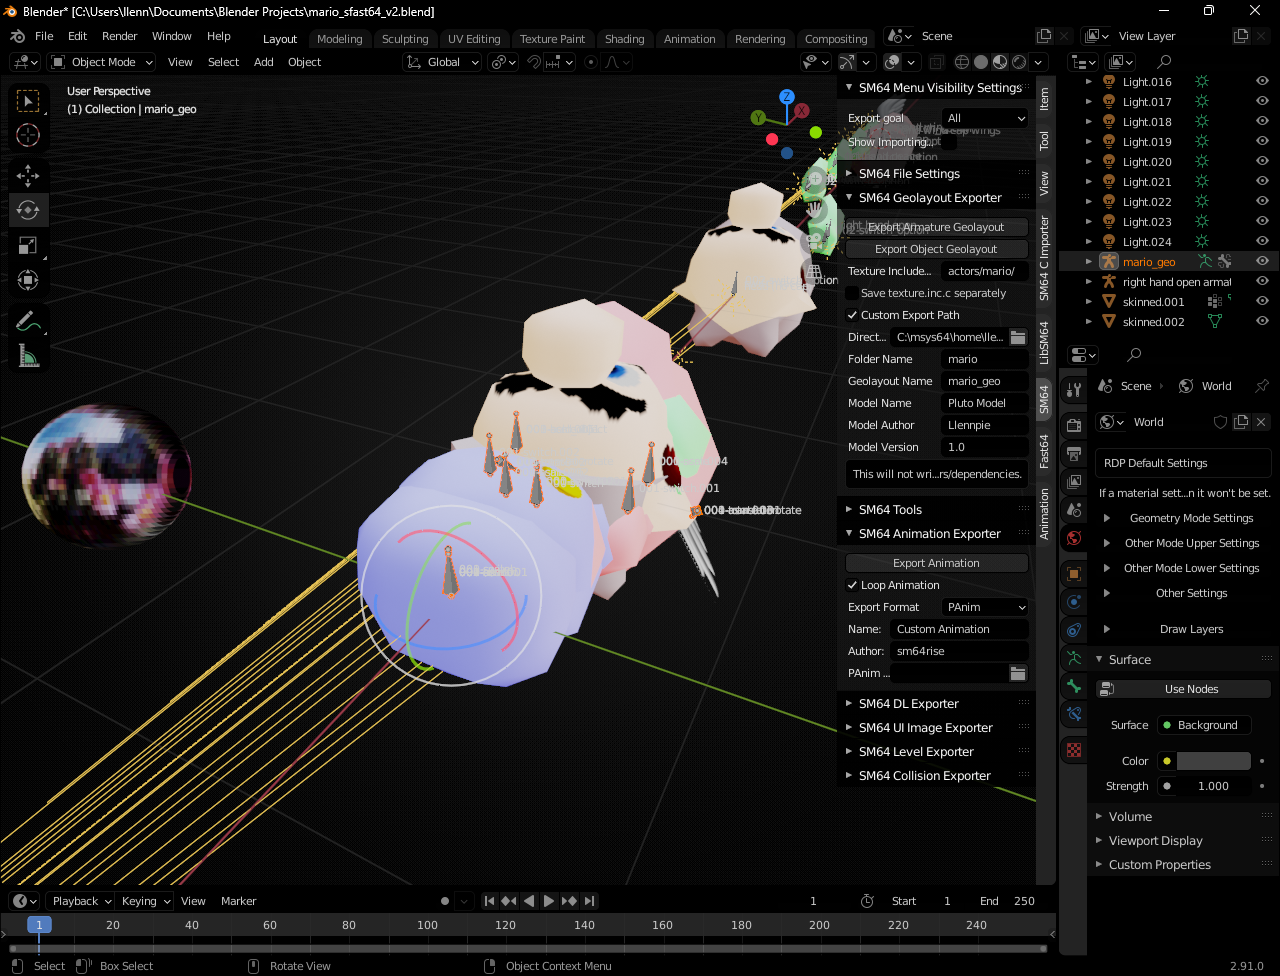Toggle Loop Animation checkbox
This screenshot has width=1280, height=976.
(x=852, y=585)
